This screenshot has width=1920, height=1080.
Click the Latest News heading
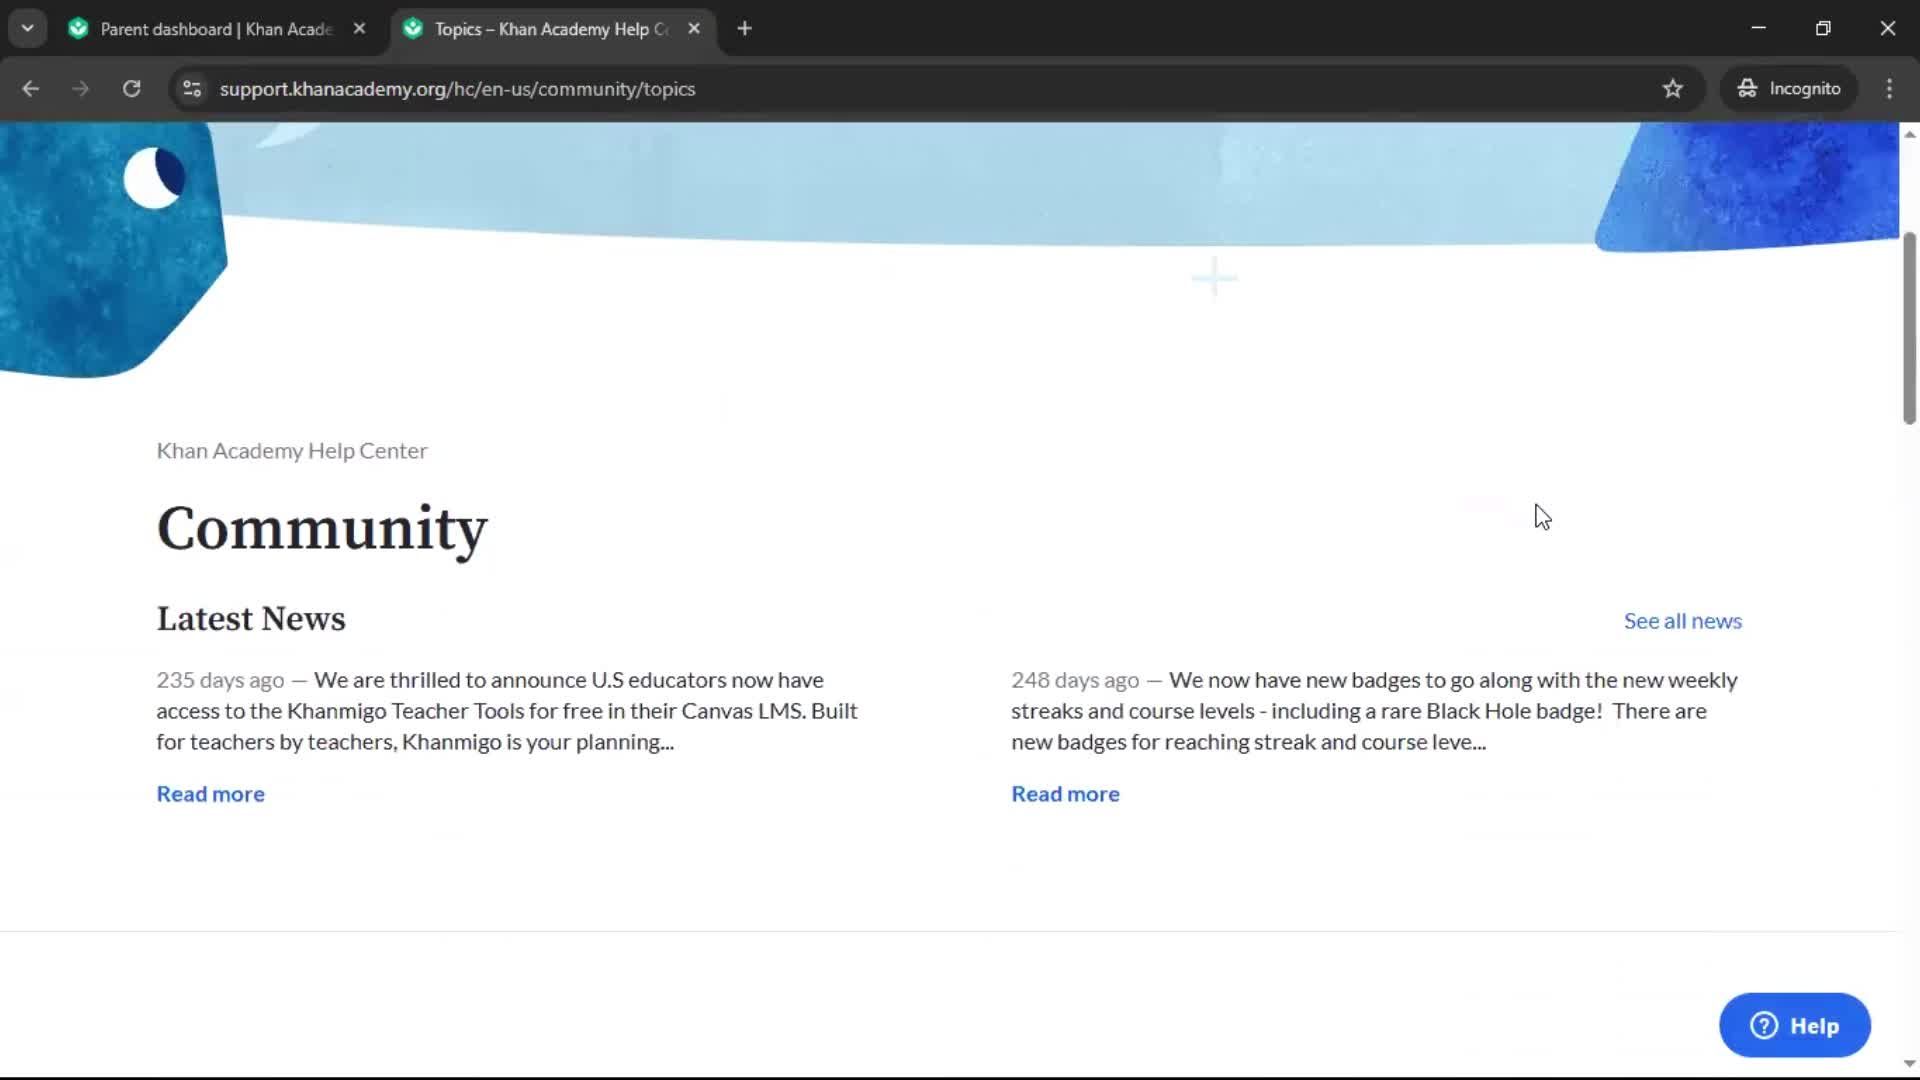point(251,619)
